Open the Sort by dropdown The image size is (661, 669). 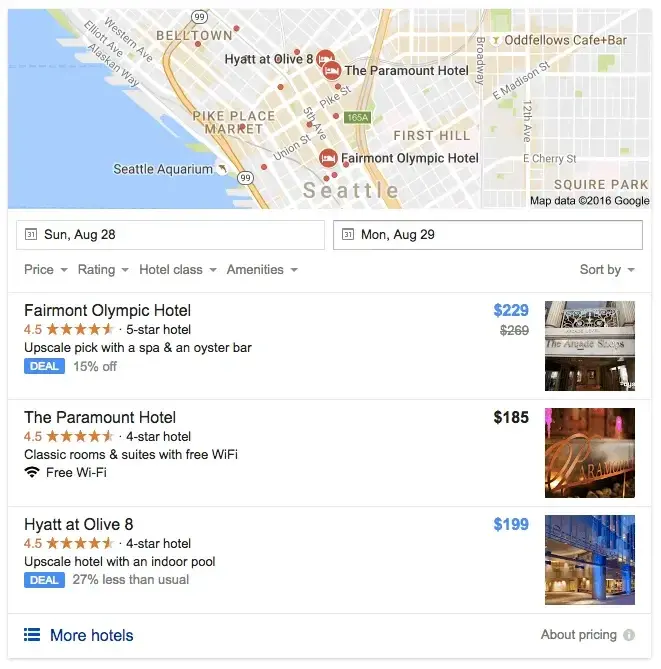(x=607, y=270)
